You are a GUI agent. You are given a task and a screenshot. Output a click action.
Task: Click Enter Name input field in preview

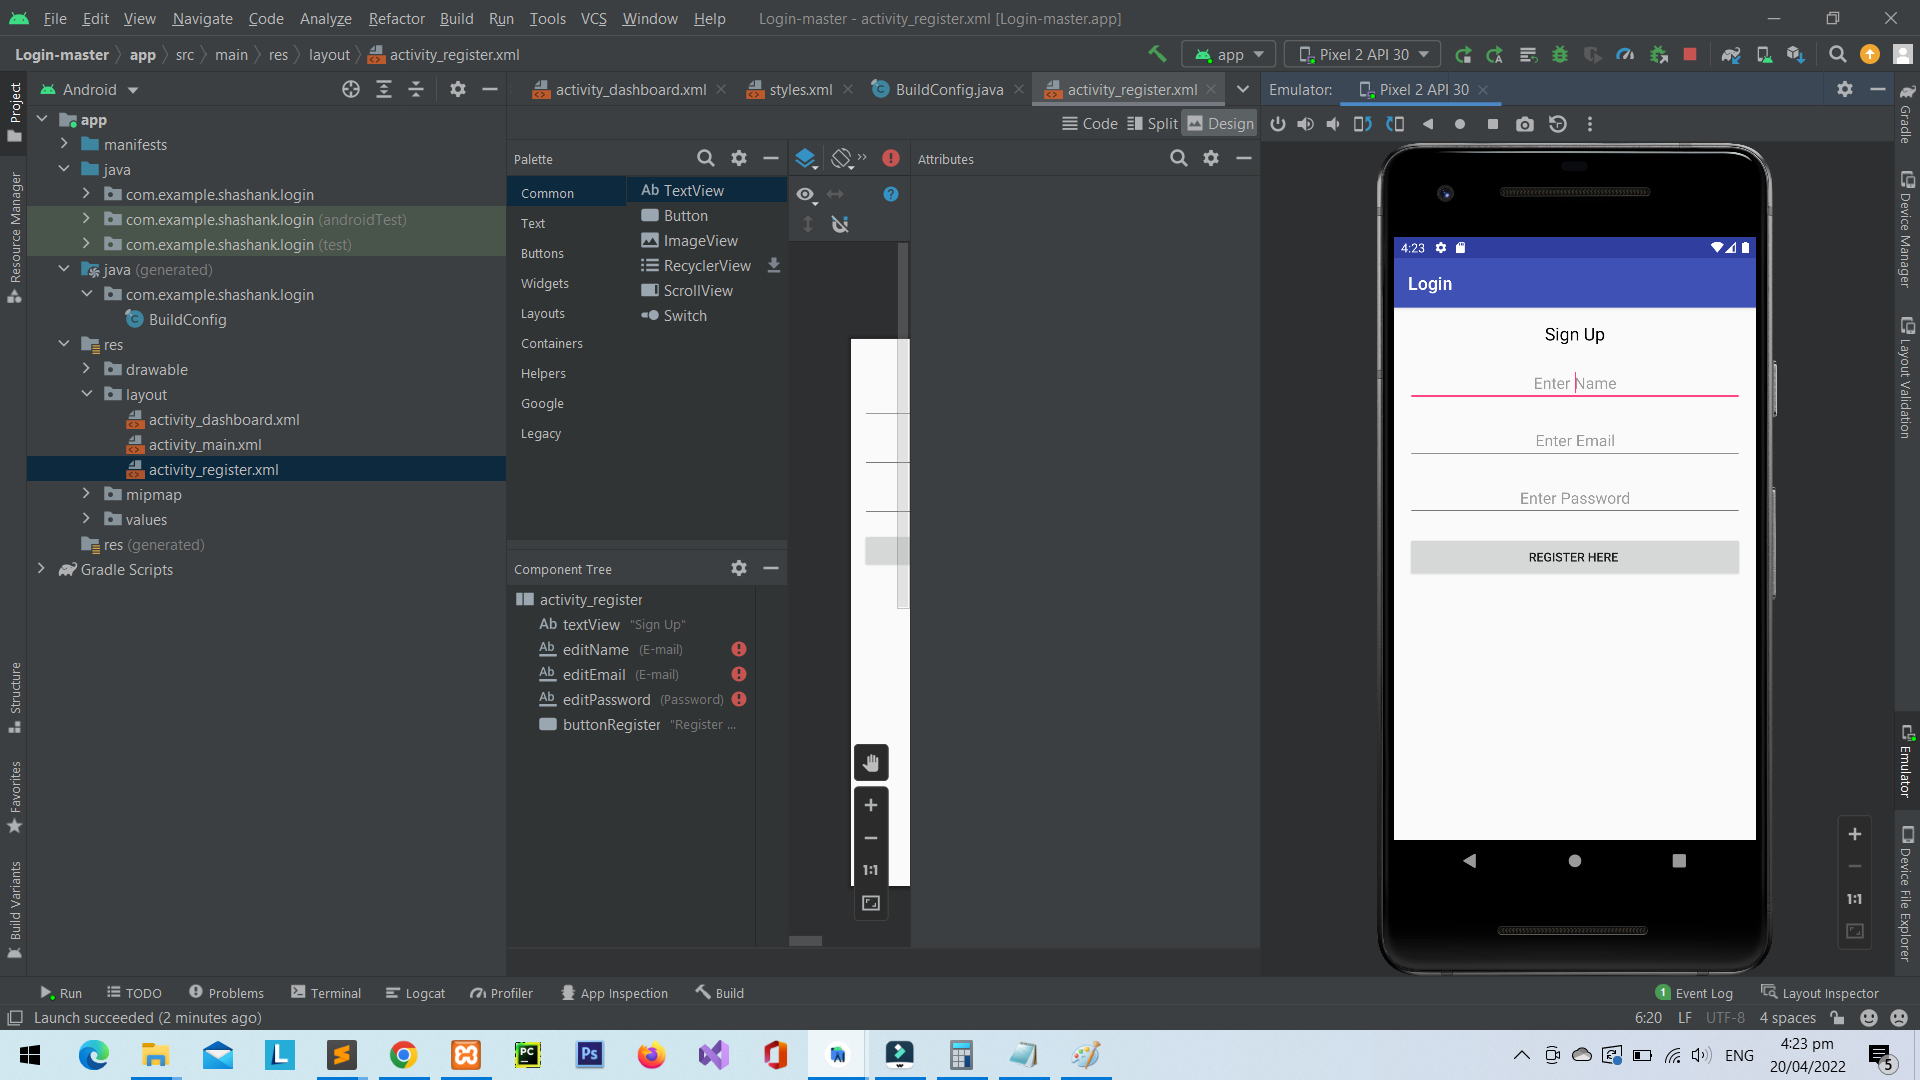click(x=1573, y=382)
